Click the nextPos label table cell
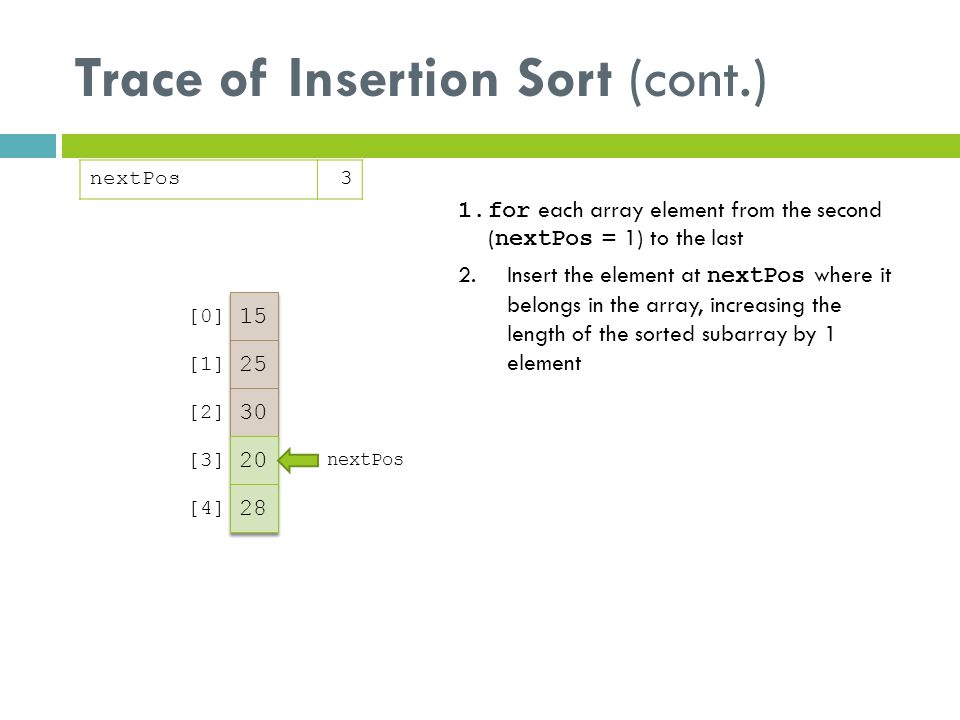The image size is (960, 720). click(x=198, y=179)
